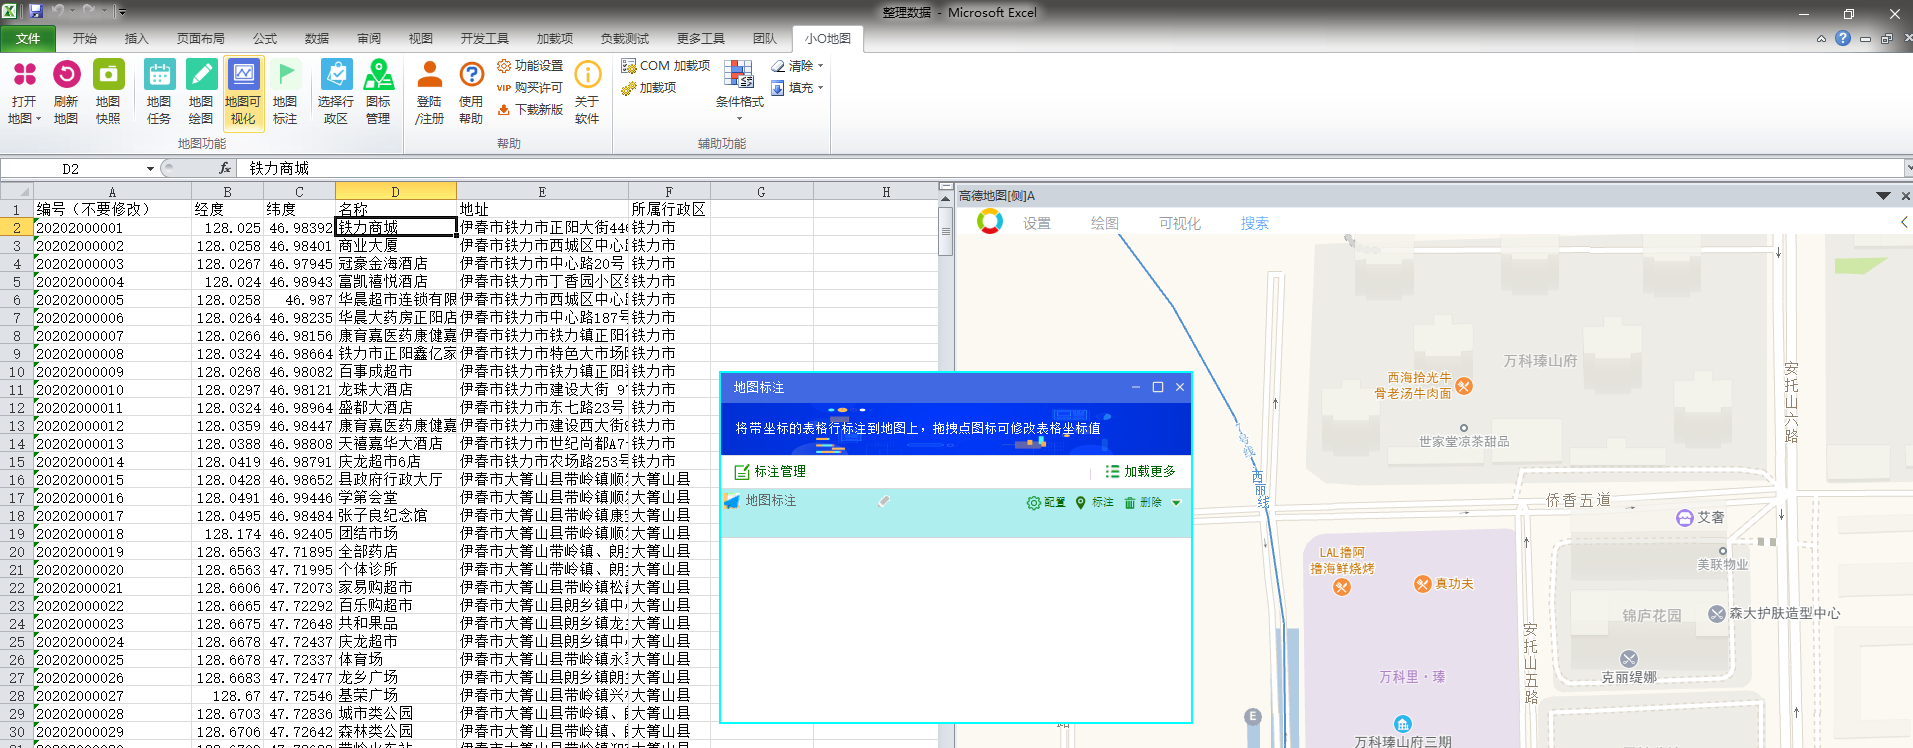Select cell with 编号 20202000005
This screenshot has height=748, width=1913.
(112, 299)
